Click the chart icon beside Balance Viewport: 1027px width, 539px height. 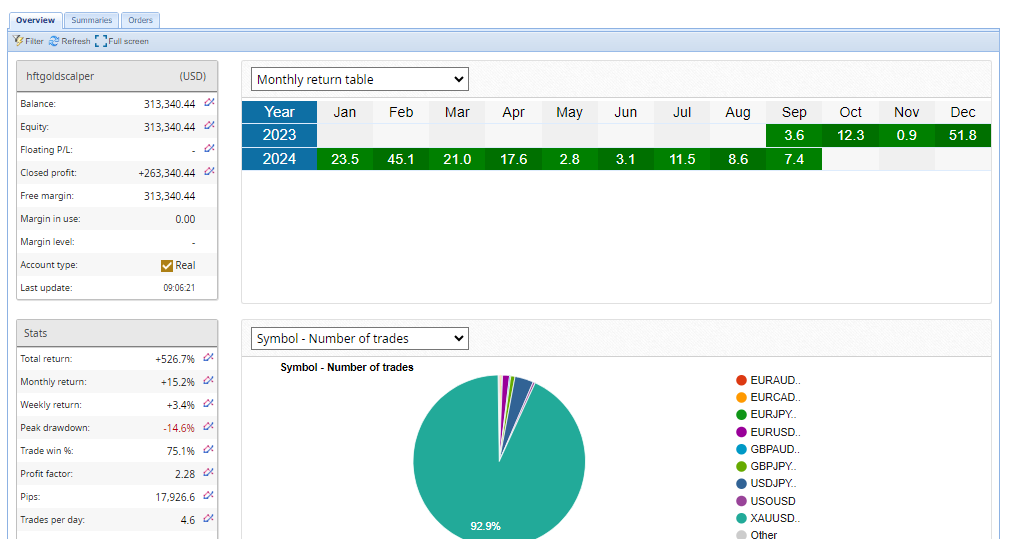[209, 103]
